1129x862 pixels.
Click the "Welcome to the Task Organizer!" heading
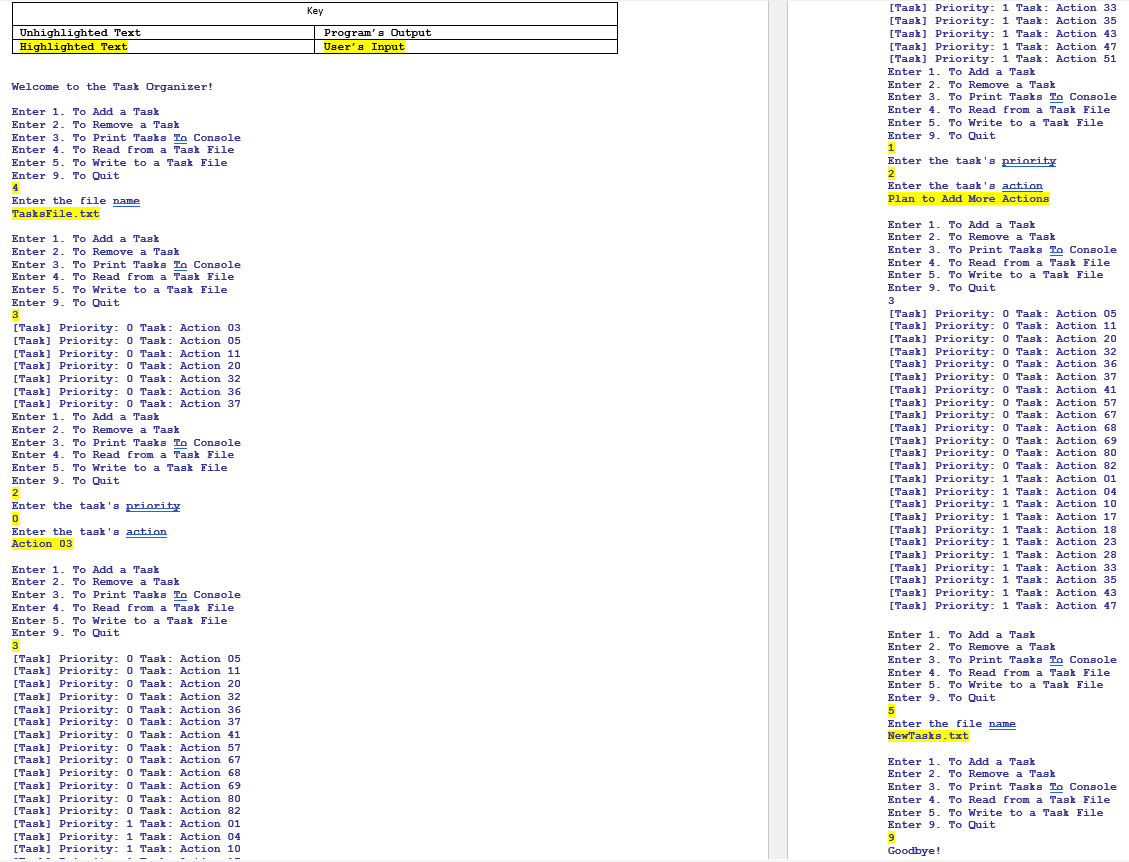[x=112, y=86]
